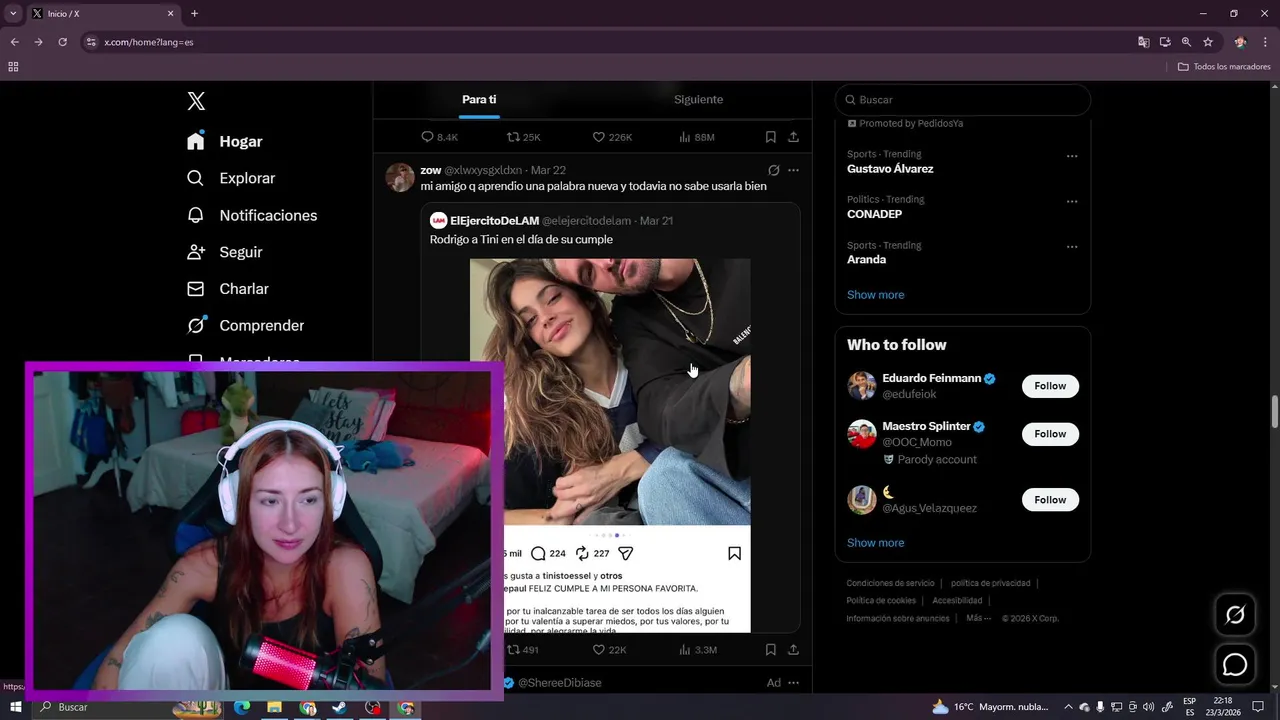
Task: Share zow's post
Action: (793, 650)
